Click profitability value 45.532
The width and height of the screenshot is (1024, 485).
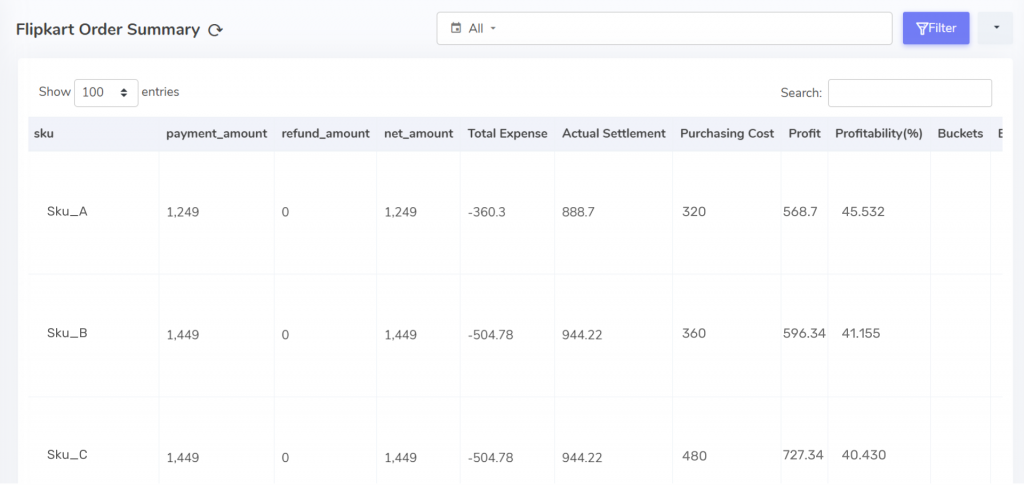coord(863,211)
